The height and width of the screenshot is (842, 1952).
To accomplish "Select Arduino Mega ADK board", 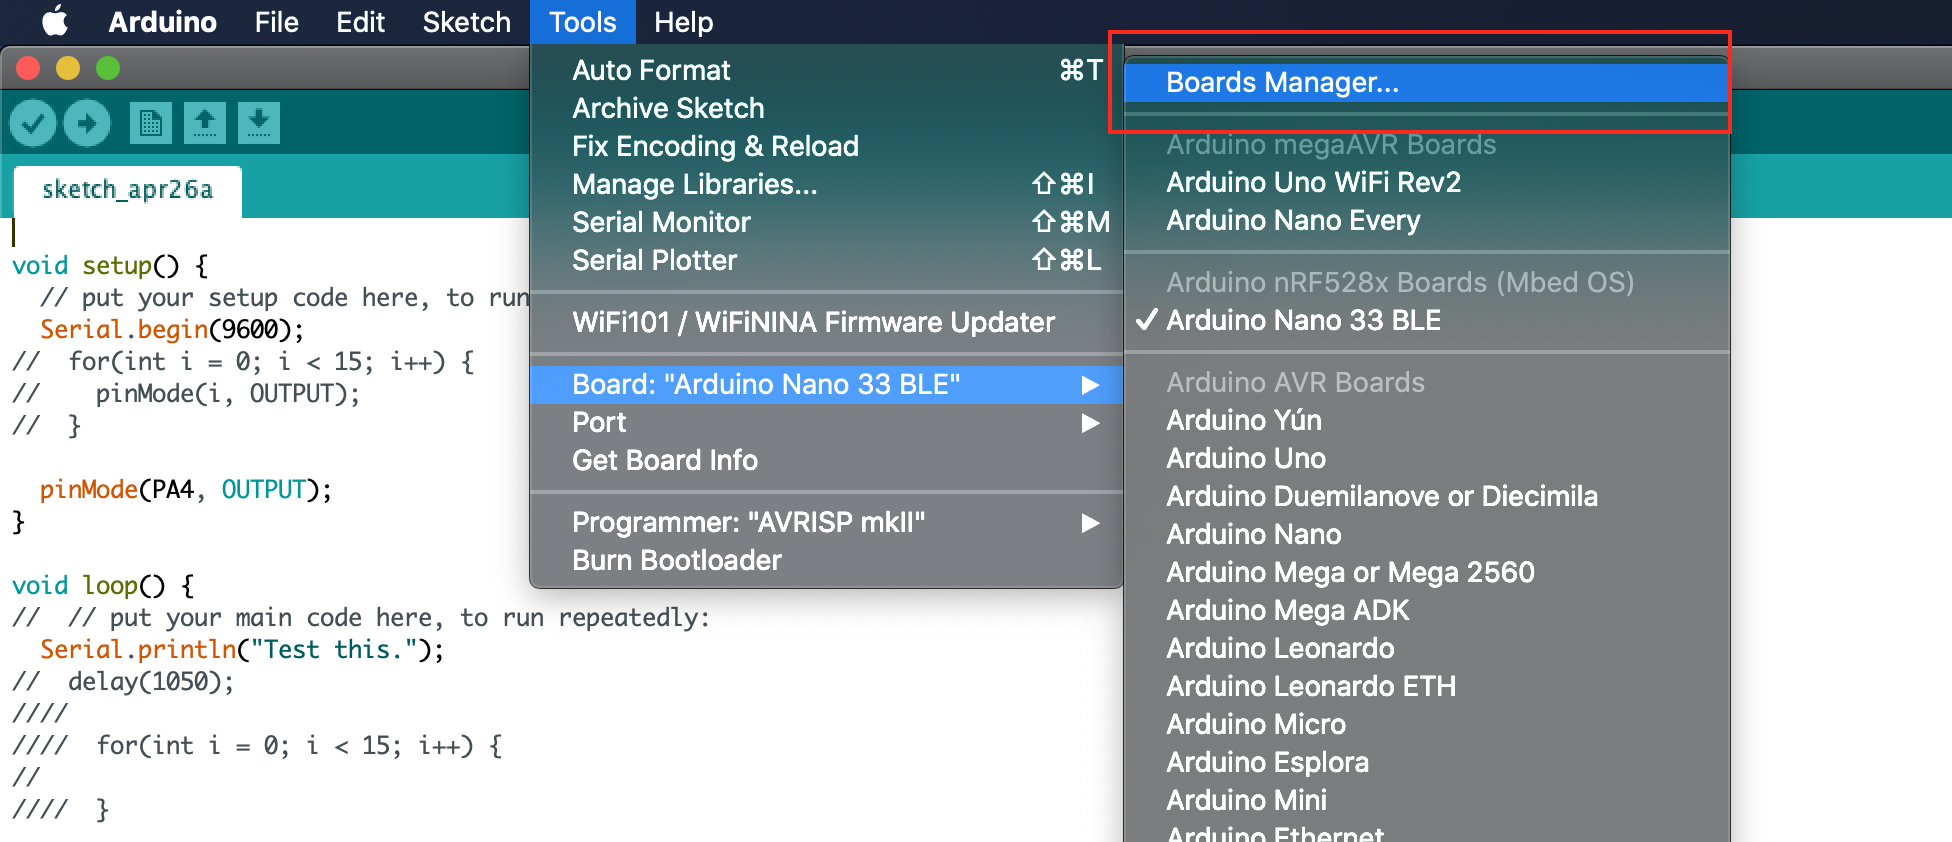I will [x=1426, y=610].
